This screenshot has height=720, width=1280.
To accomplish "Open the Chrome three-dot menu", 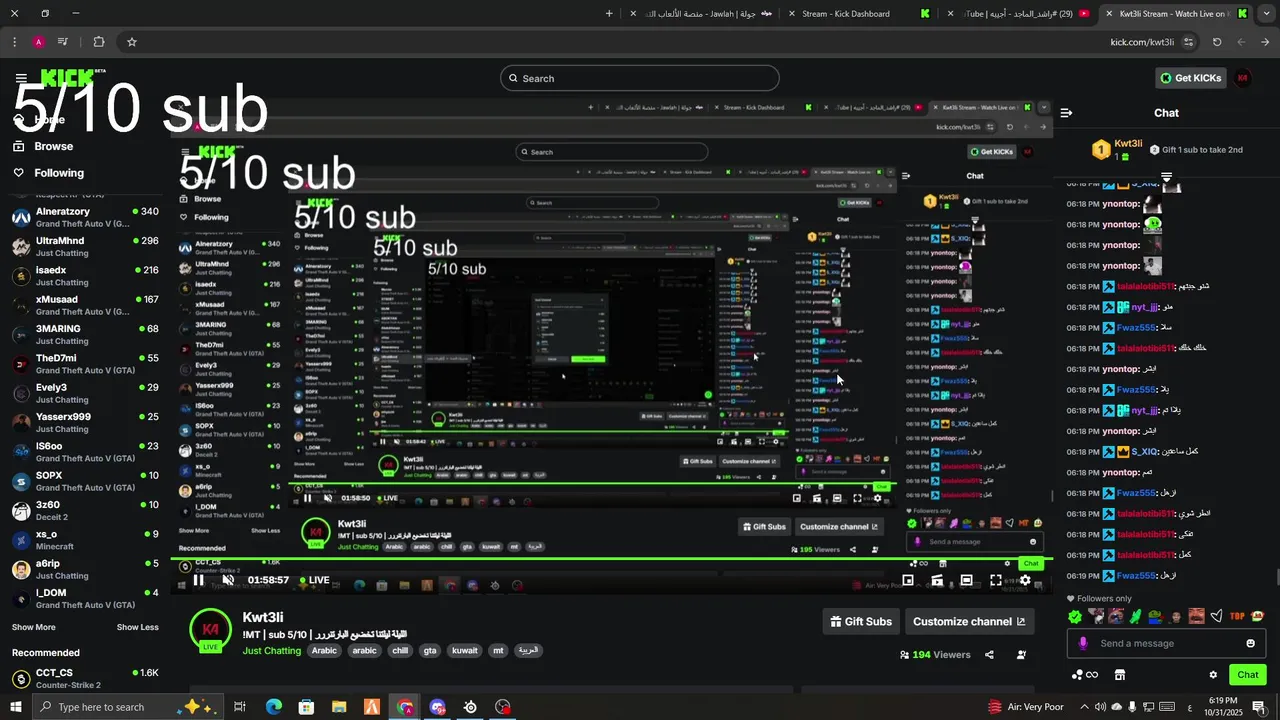I will point(14,42).
